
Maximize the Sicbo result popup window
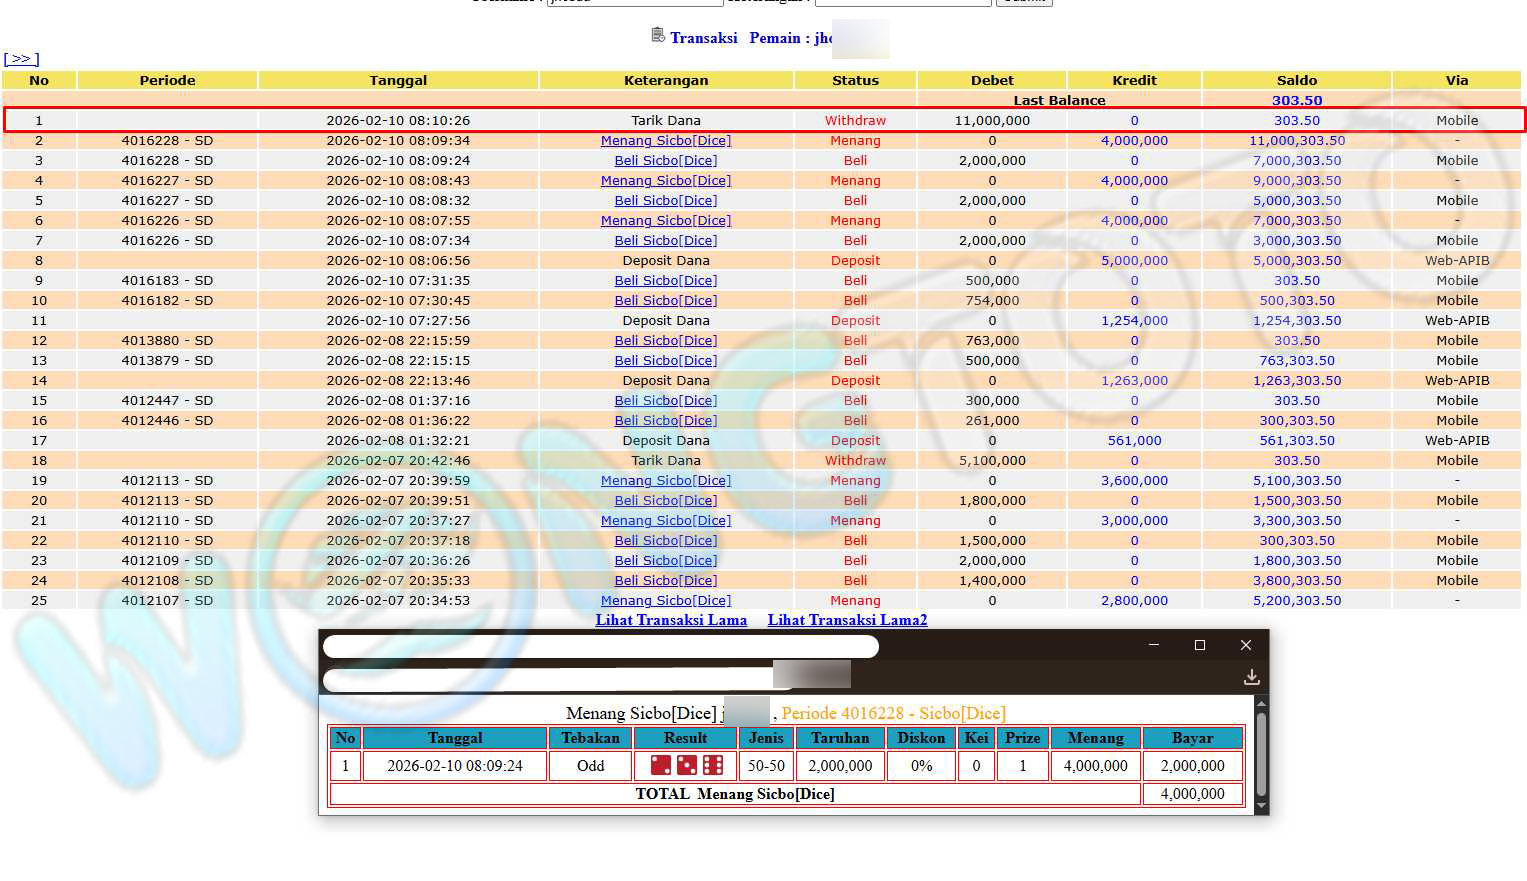[1200, 645]
